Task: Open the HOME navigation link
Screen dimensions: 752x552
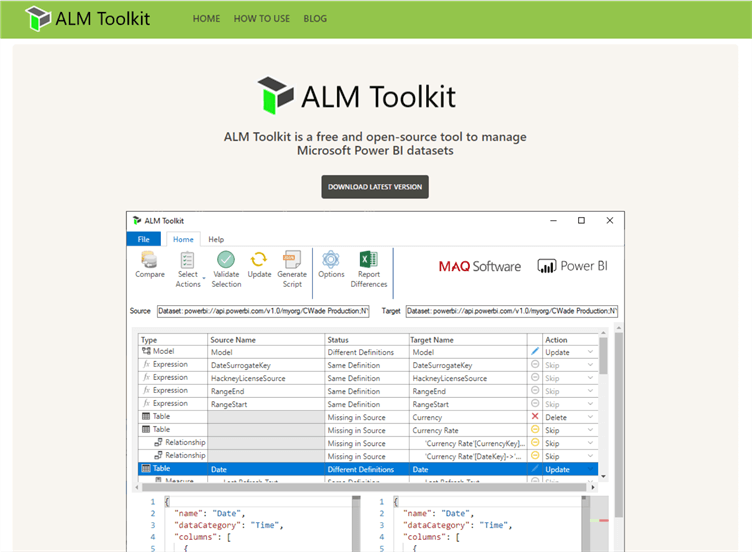Action: click(x=206, y=19)
